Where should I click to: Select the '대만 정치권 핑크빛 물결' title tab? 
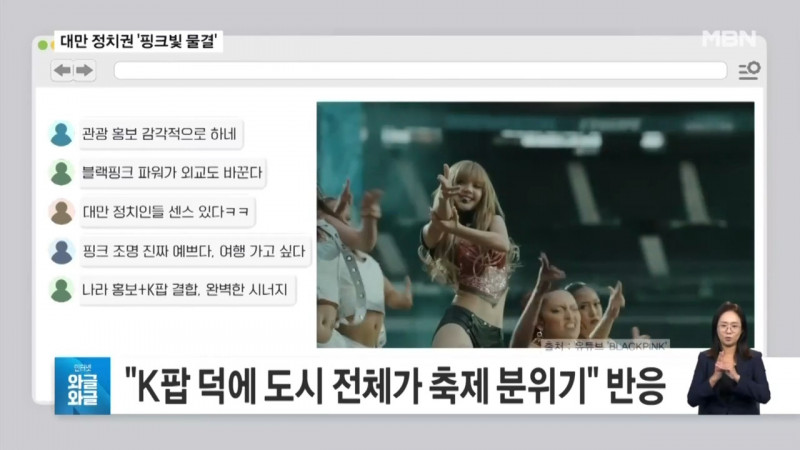pyautogui.click(x=135, y=42)
